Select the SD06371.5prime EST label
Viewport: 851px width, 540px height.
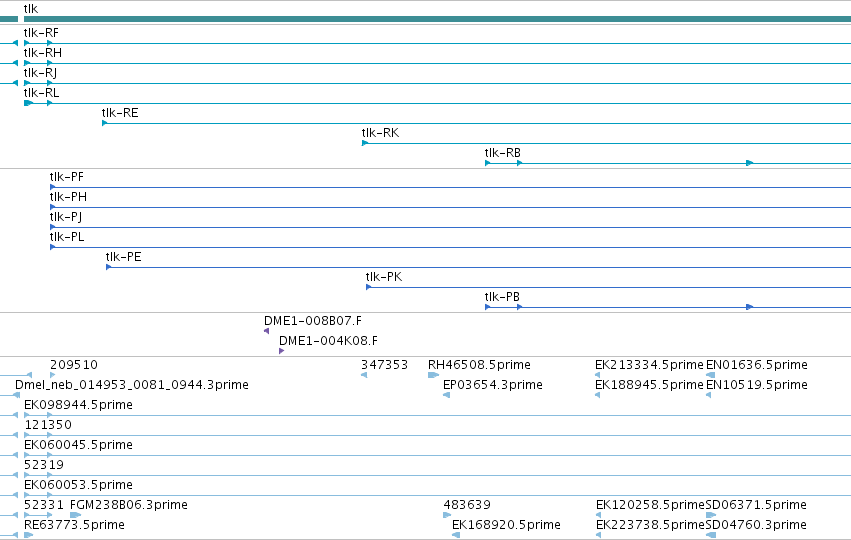[x=756, y=505]
